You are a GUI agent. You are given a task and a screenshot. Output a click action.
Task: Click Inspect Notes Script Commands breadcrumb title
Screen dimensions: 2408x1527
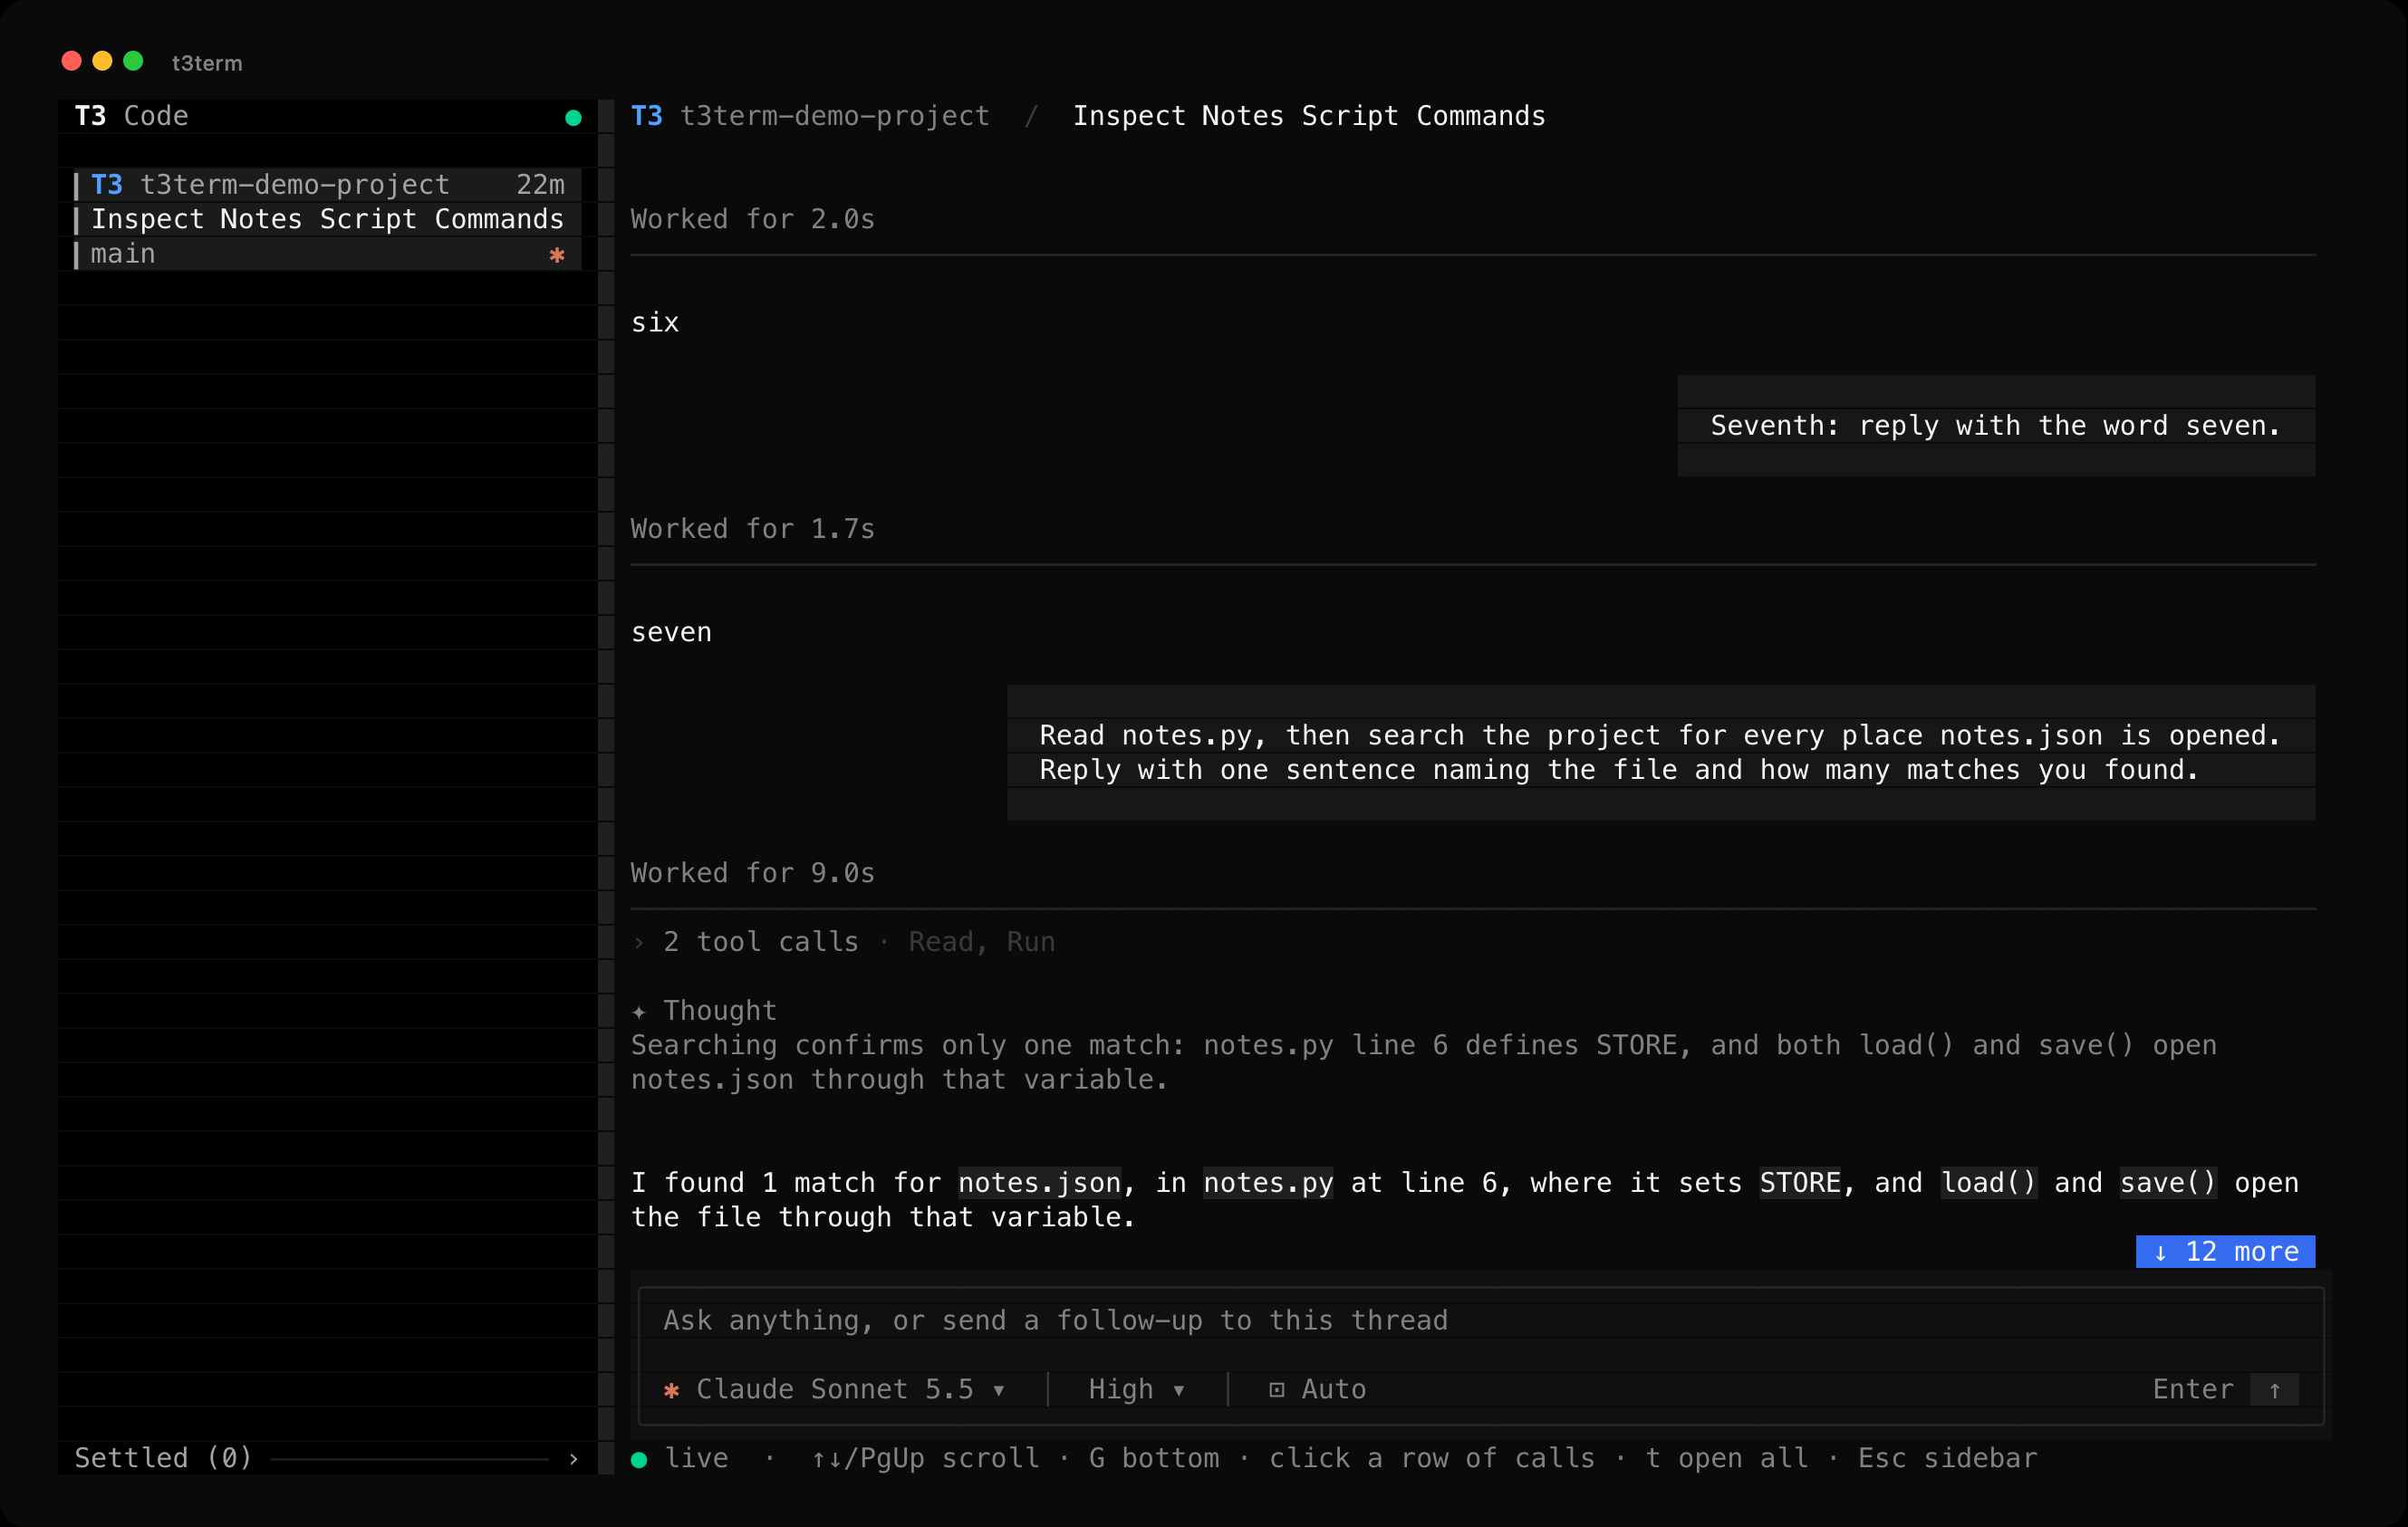pyautogui.click(x=1309, y=116)
